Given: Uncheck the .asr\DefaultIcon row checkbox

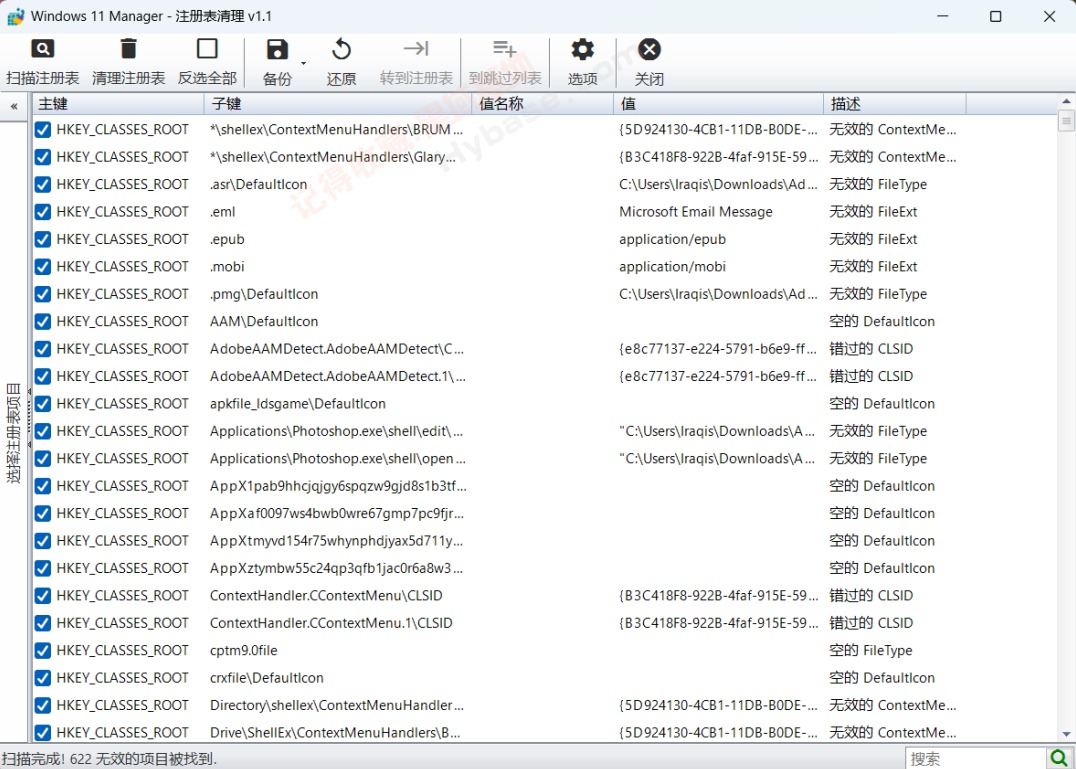Looking at the screenshot, I should [43, 185].
